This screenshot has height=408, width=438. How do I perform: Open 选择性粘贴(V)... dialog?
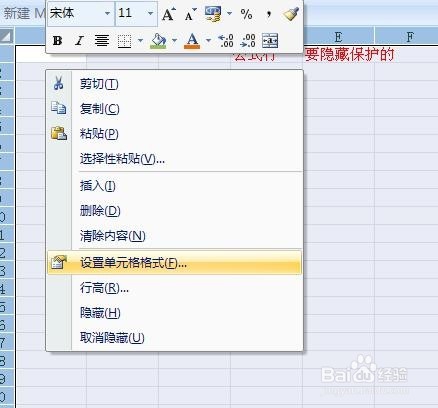click(174, 159)
